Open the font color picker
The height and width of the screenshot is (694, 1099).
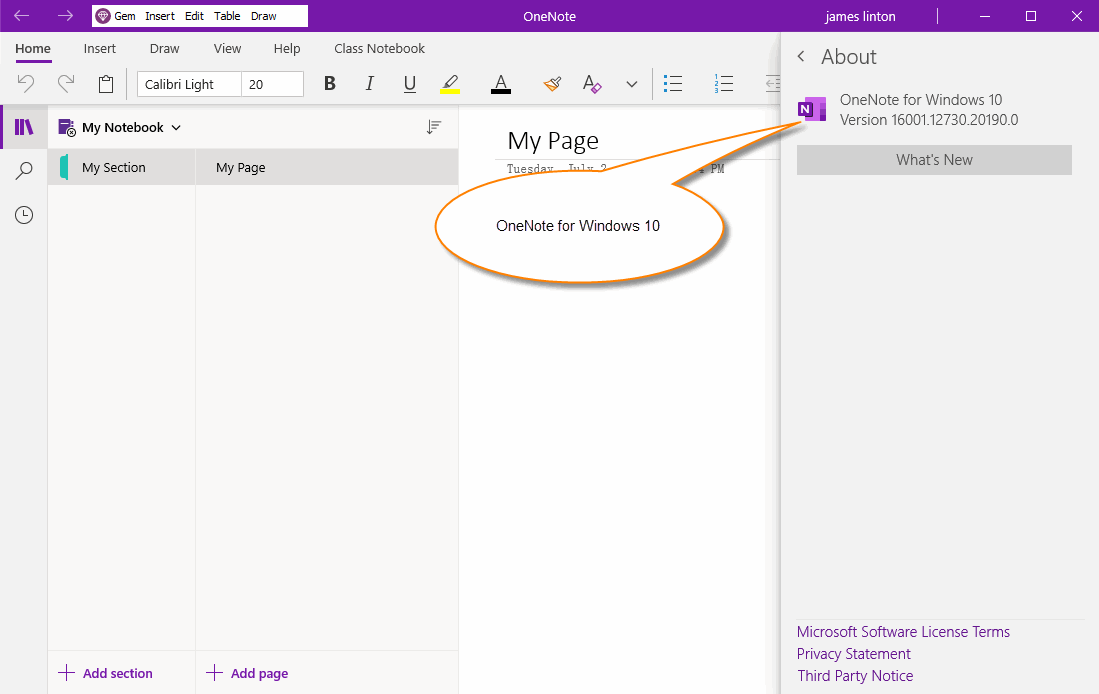click(x=500, y=84)
